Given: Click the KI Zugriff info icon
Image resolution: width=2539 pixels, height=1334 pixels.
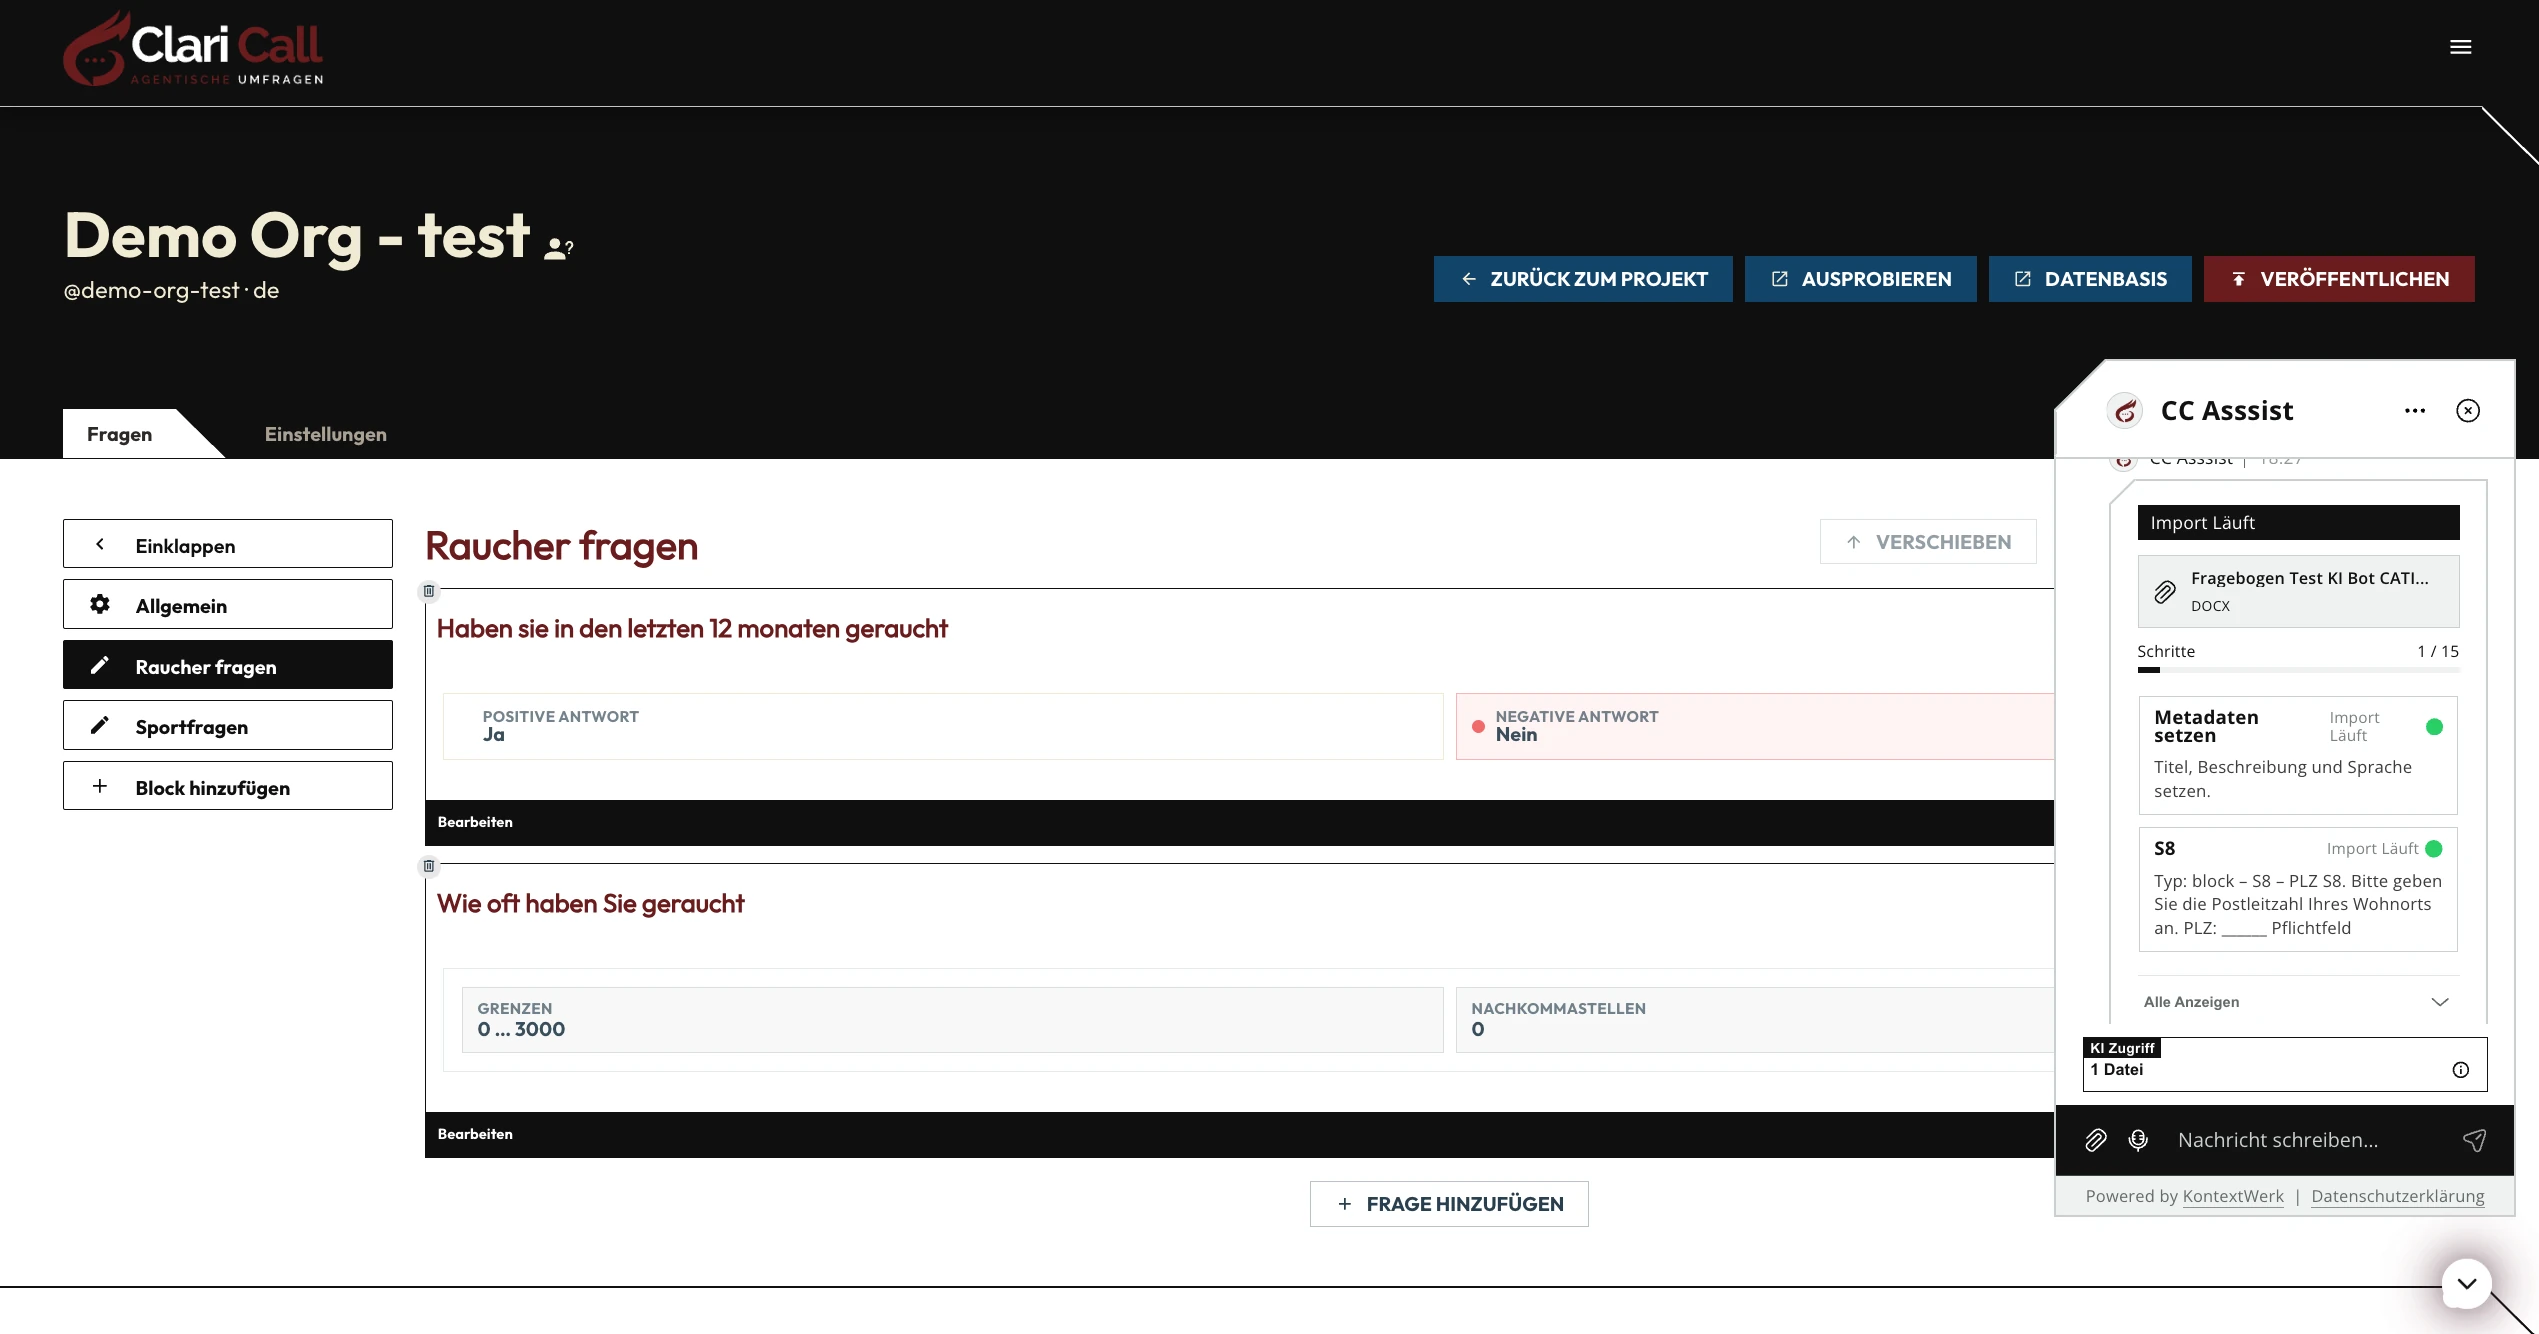Looking at the screenshot, I should (2461, 1070).
